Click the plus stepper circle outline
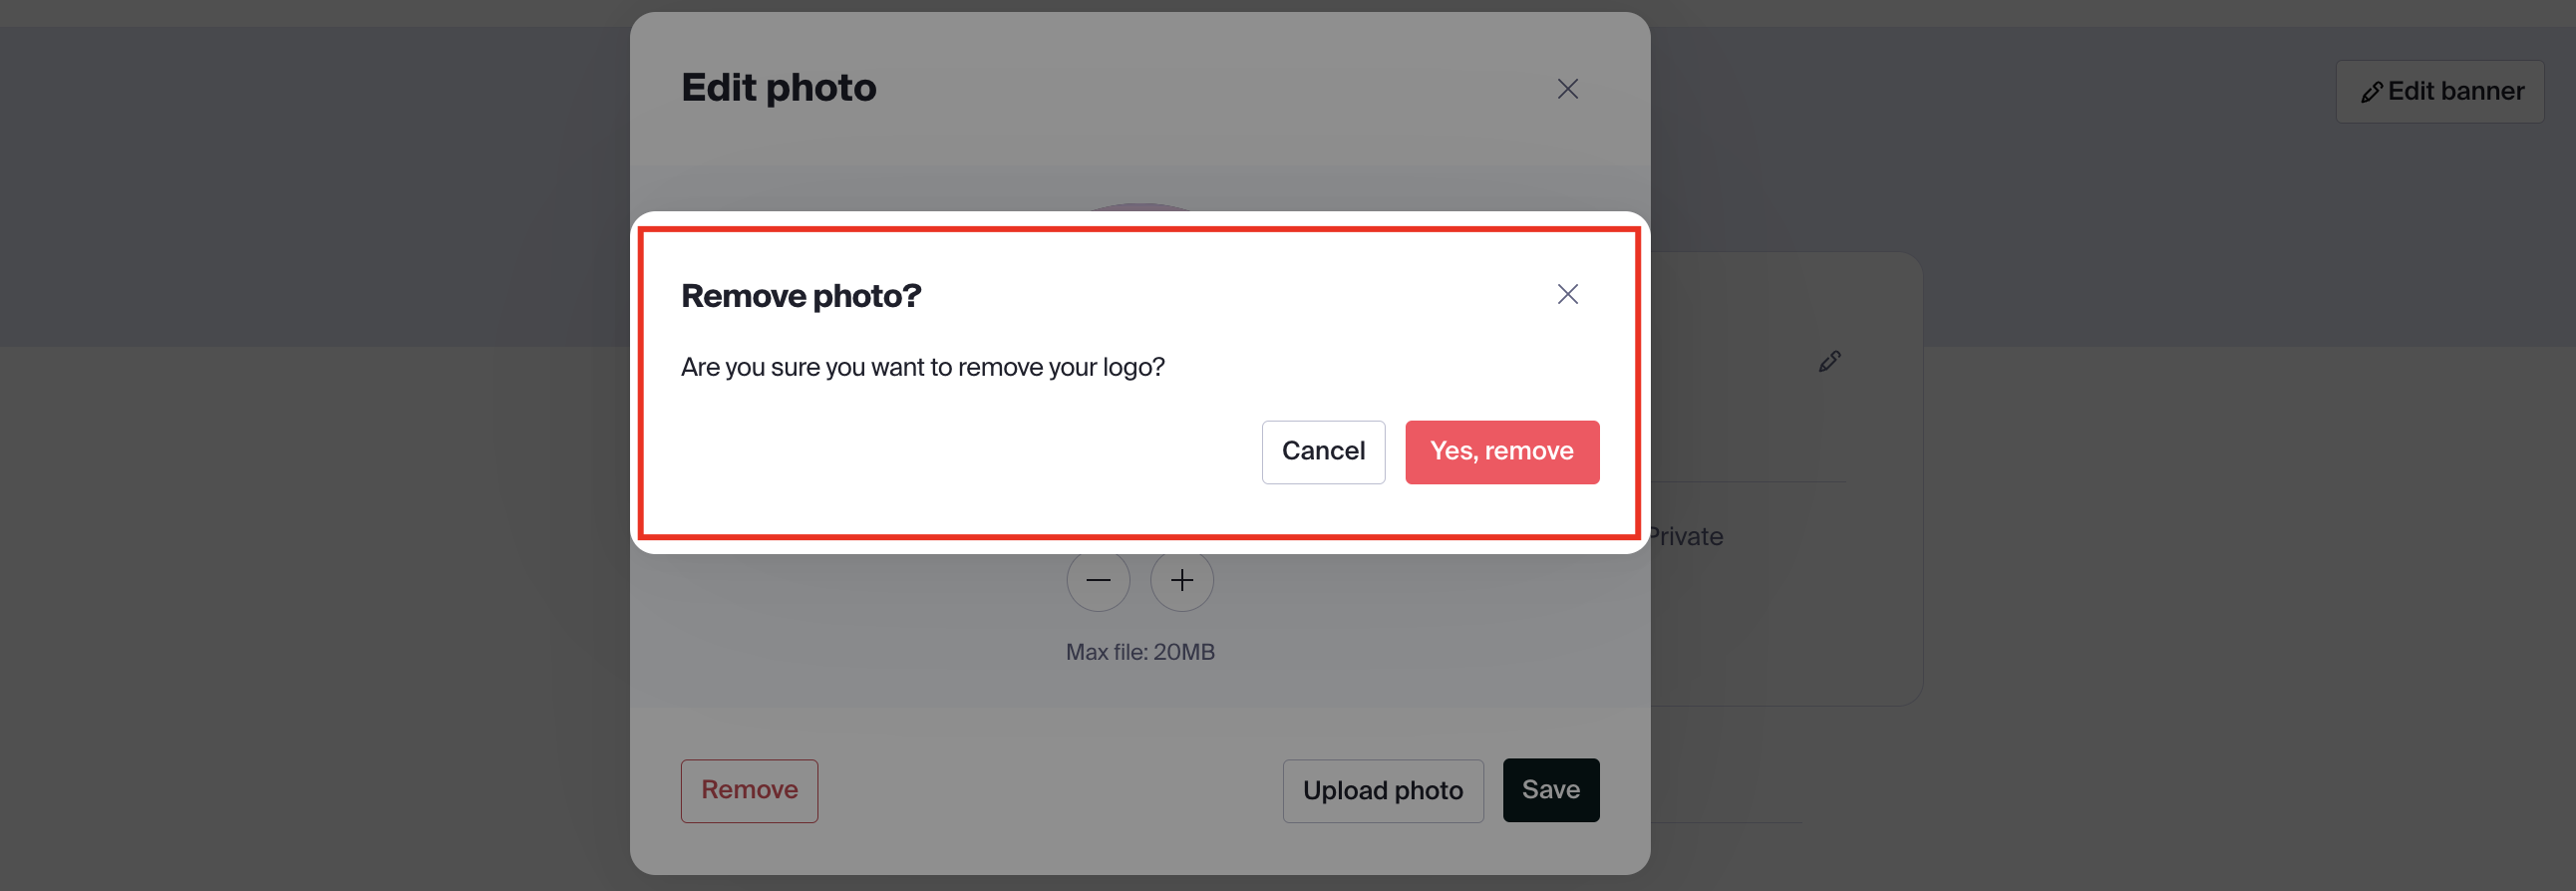Image resolution: width=2576 pixels, height=891 pixels. click(x=1181, y=580)
